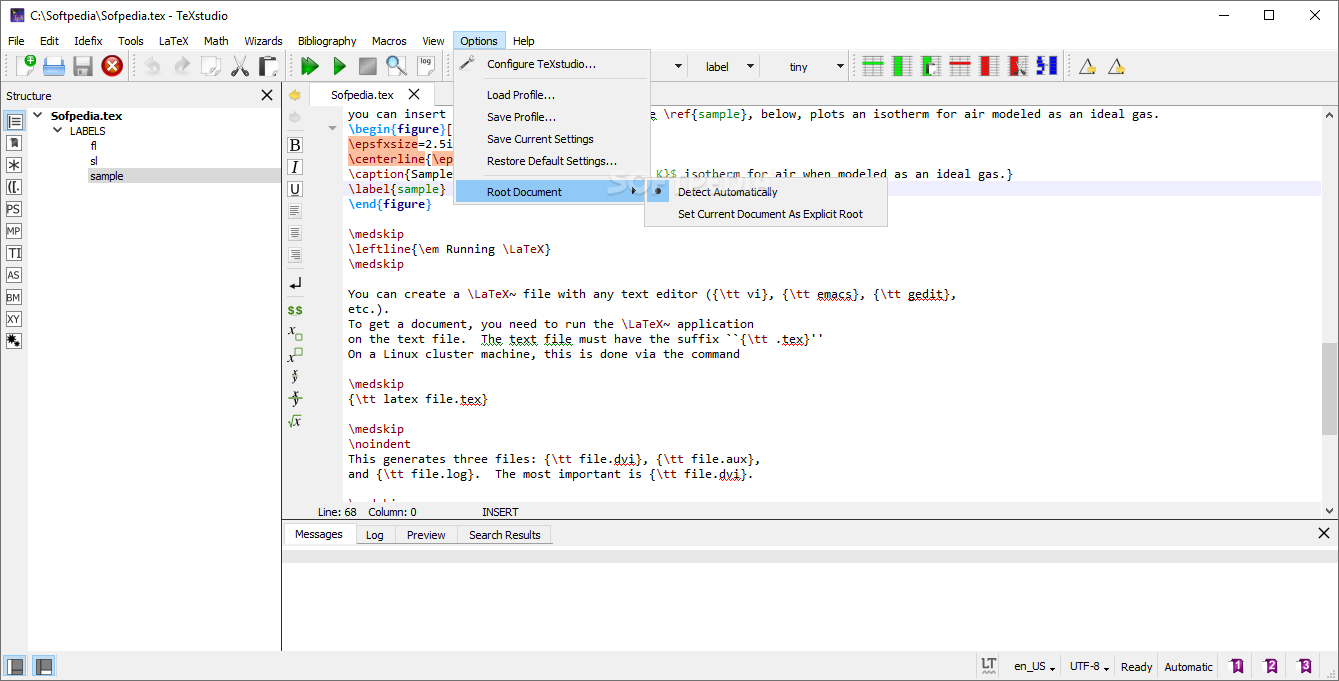This screenshot has height=681, width=1339.
Task: Collapse the LABELS tree node
Action: (57, 131)
